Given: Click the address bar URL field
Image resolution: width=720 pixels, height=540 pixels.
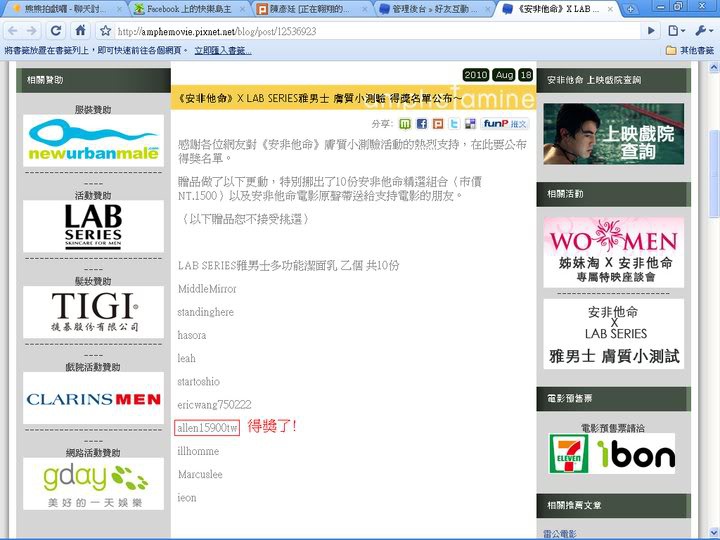Looking at the screenshot, I should click(377, 31).
